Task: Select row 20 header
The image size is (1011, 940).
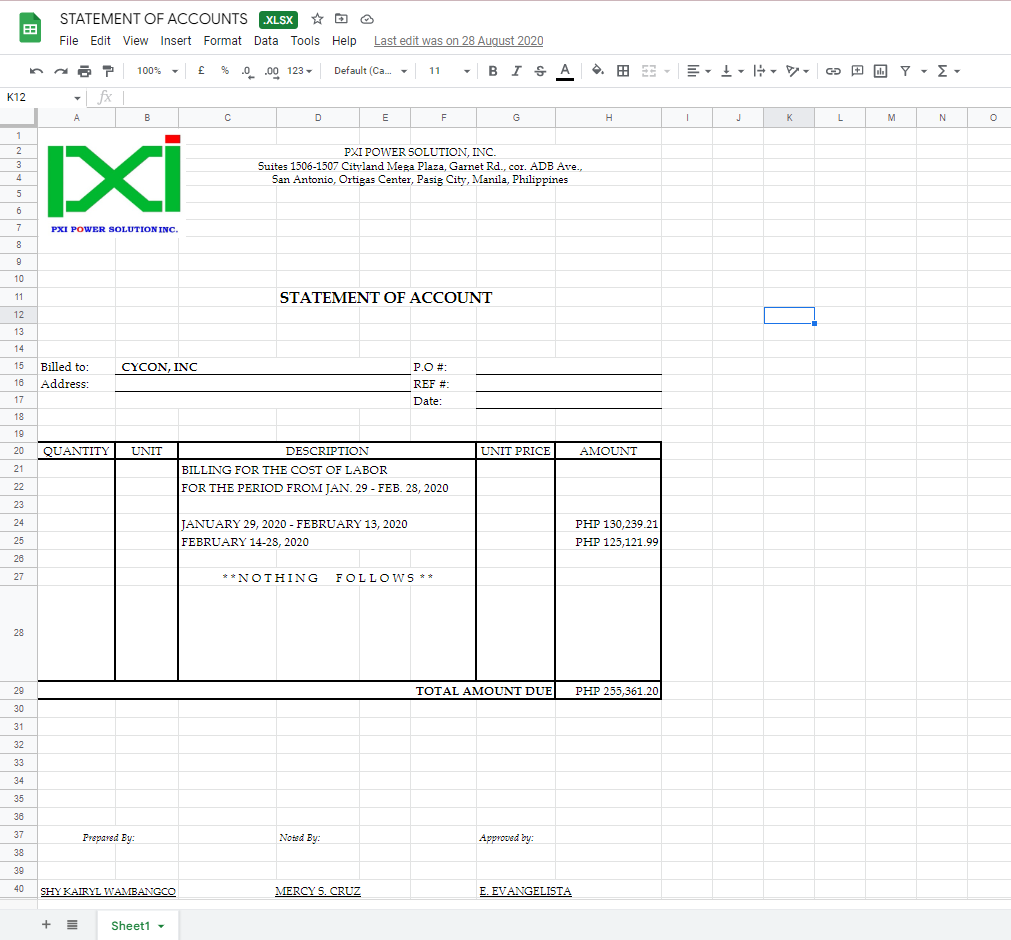Action: pyautogui.click(x=19, y=451)
